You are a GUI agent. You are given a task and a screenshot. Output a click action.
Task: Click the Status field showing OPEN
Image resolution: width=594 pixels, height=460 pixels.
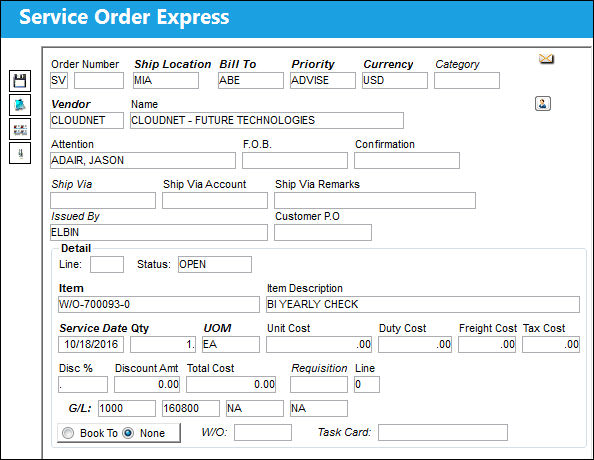(215, 264)
